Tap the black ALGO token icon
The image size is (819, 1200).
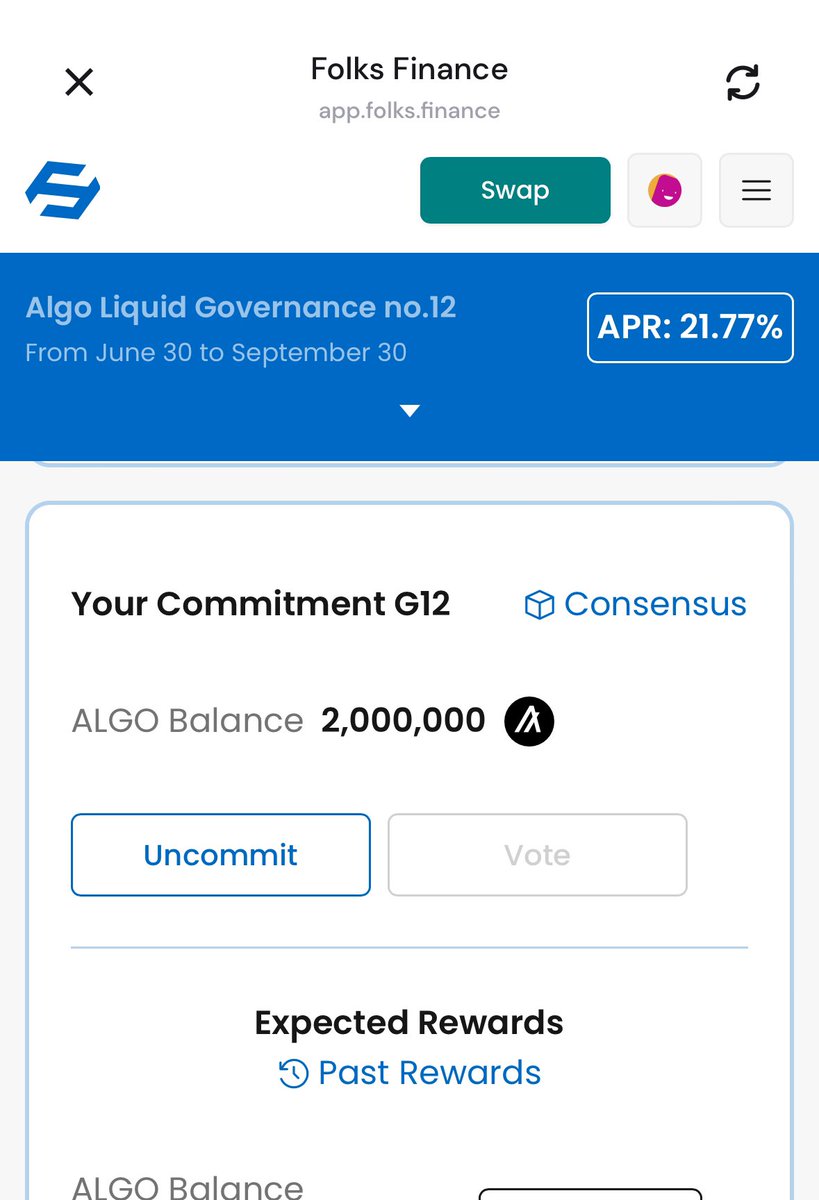529,721
